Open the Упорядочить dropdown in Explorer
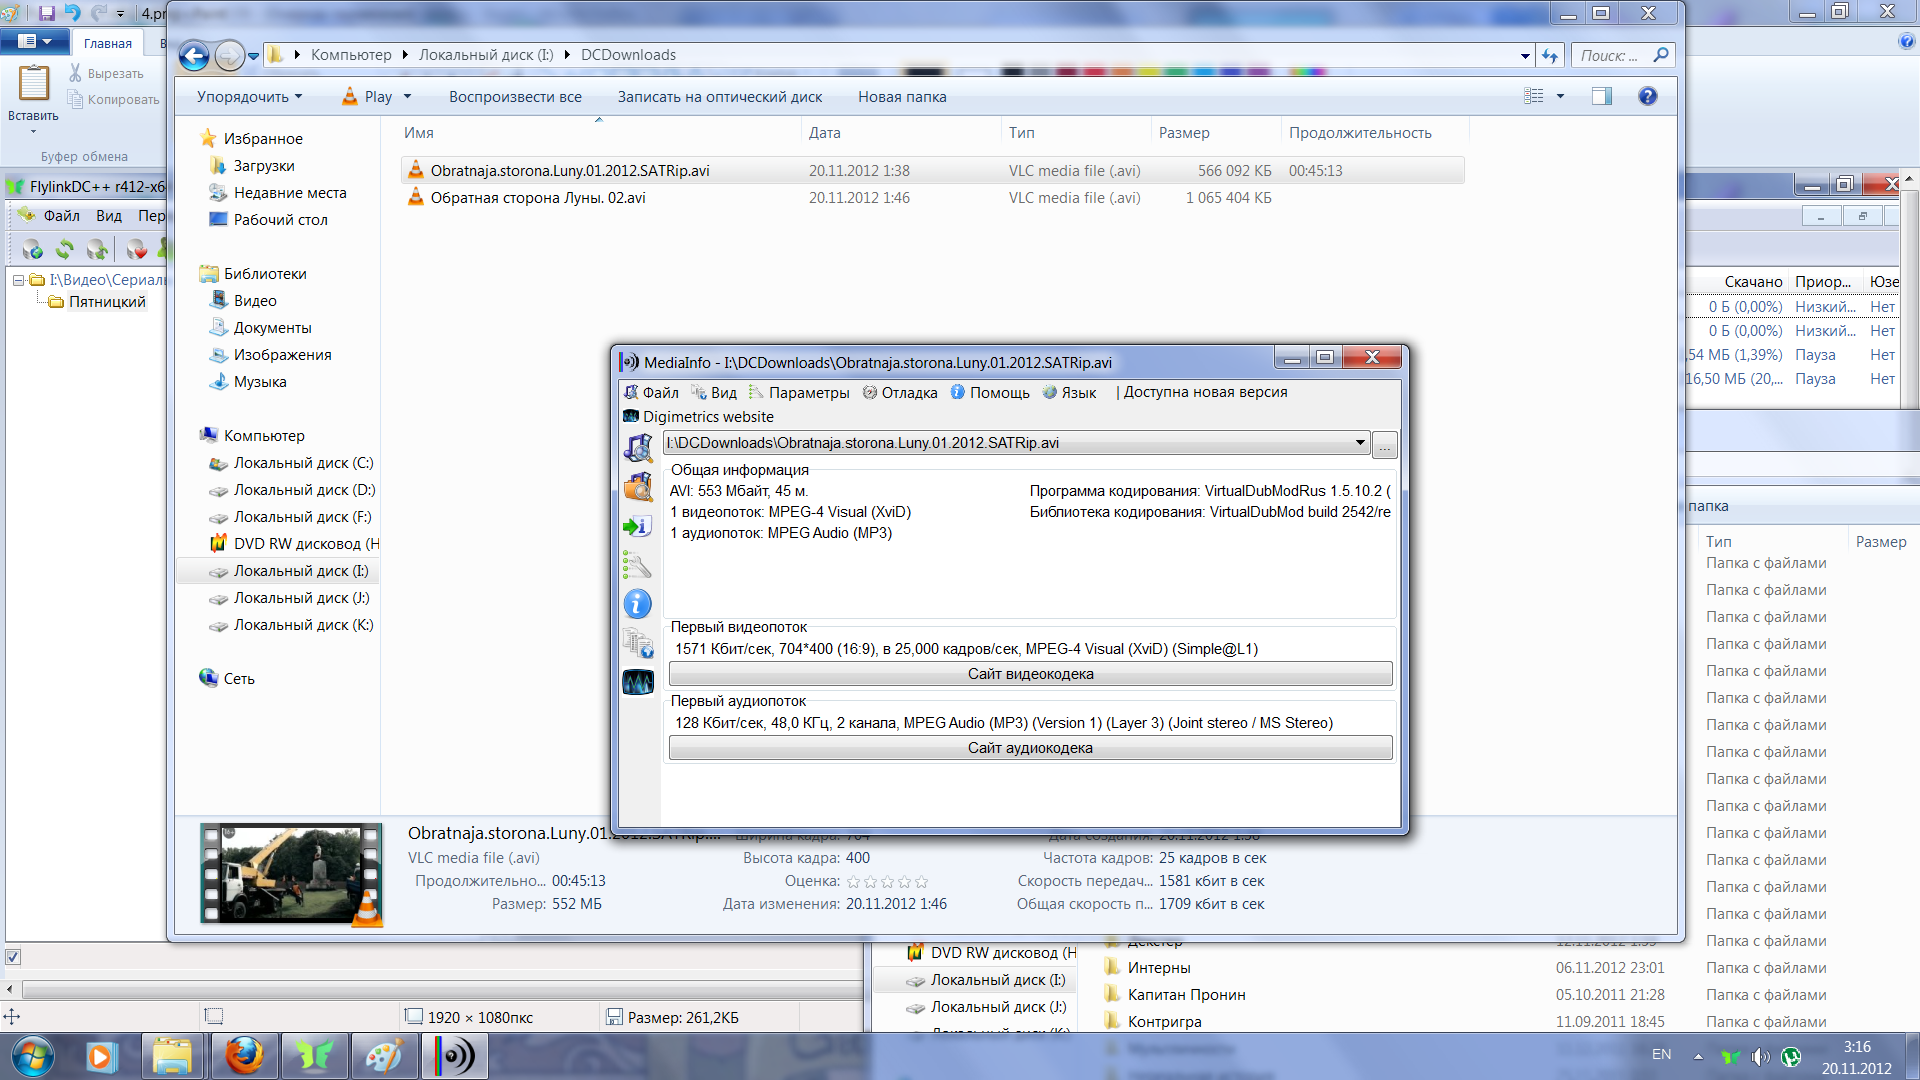The width and height of the screenshot is (1920, 1080). tap(249, 97)
